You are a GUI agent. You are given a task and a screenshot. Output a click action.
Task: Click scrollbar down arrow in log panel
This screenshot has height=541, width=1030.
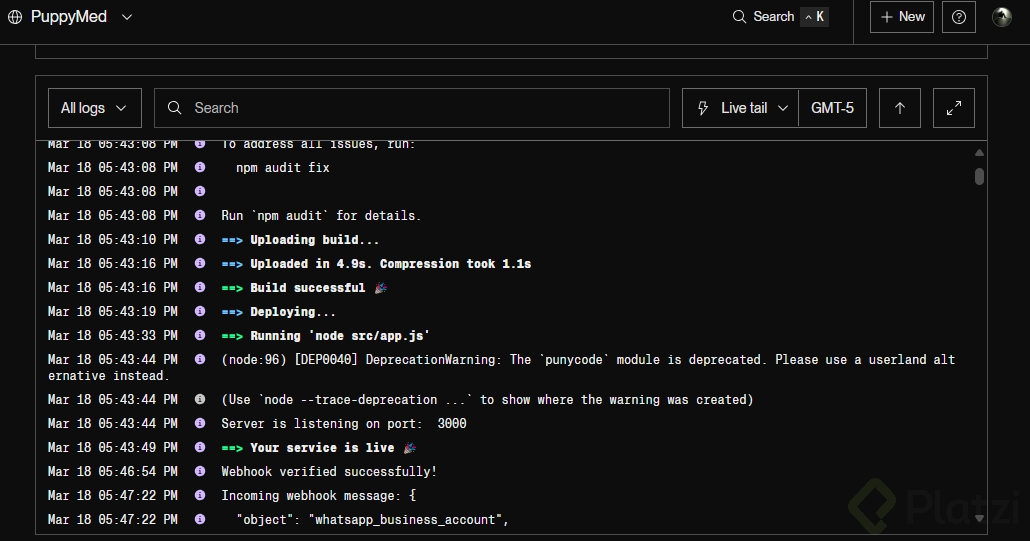979,518
